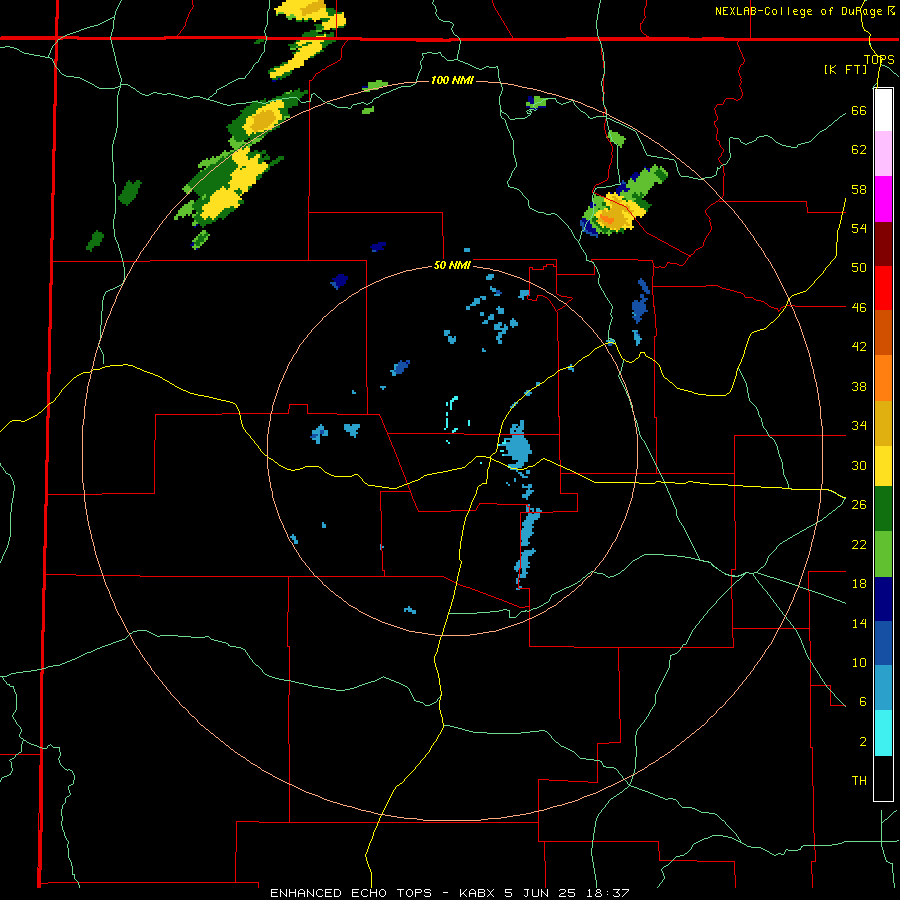Click the black TH threshold swatch
The image size is (900, 900).
tap(883, 778)
